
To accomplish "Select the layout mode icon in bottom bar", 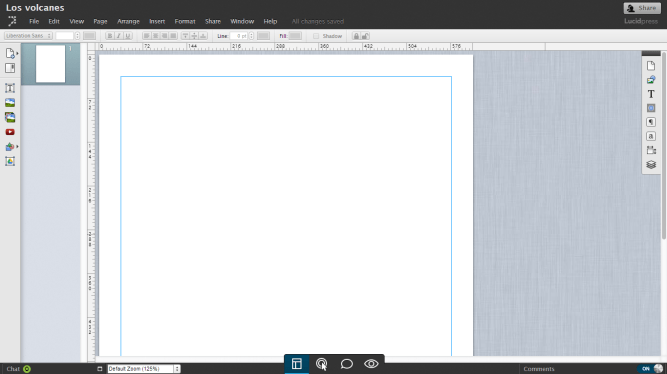I will pos(296,364).
